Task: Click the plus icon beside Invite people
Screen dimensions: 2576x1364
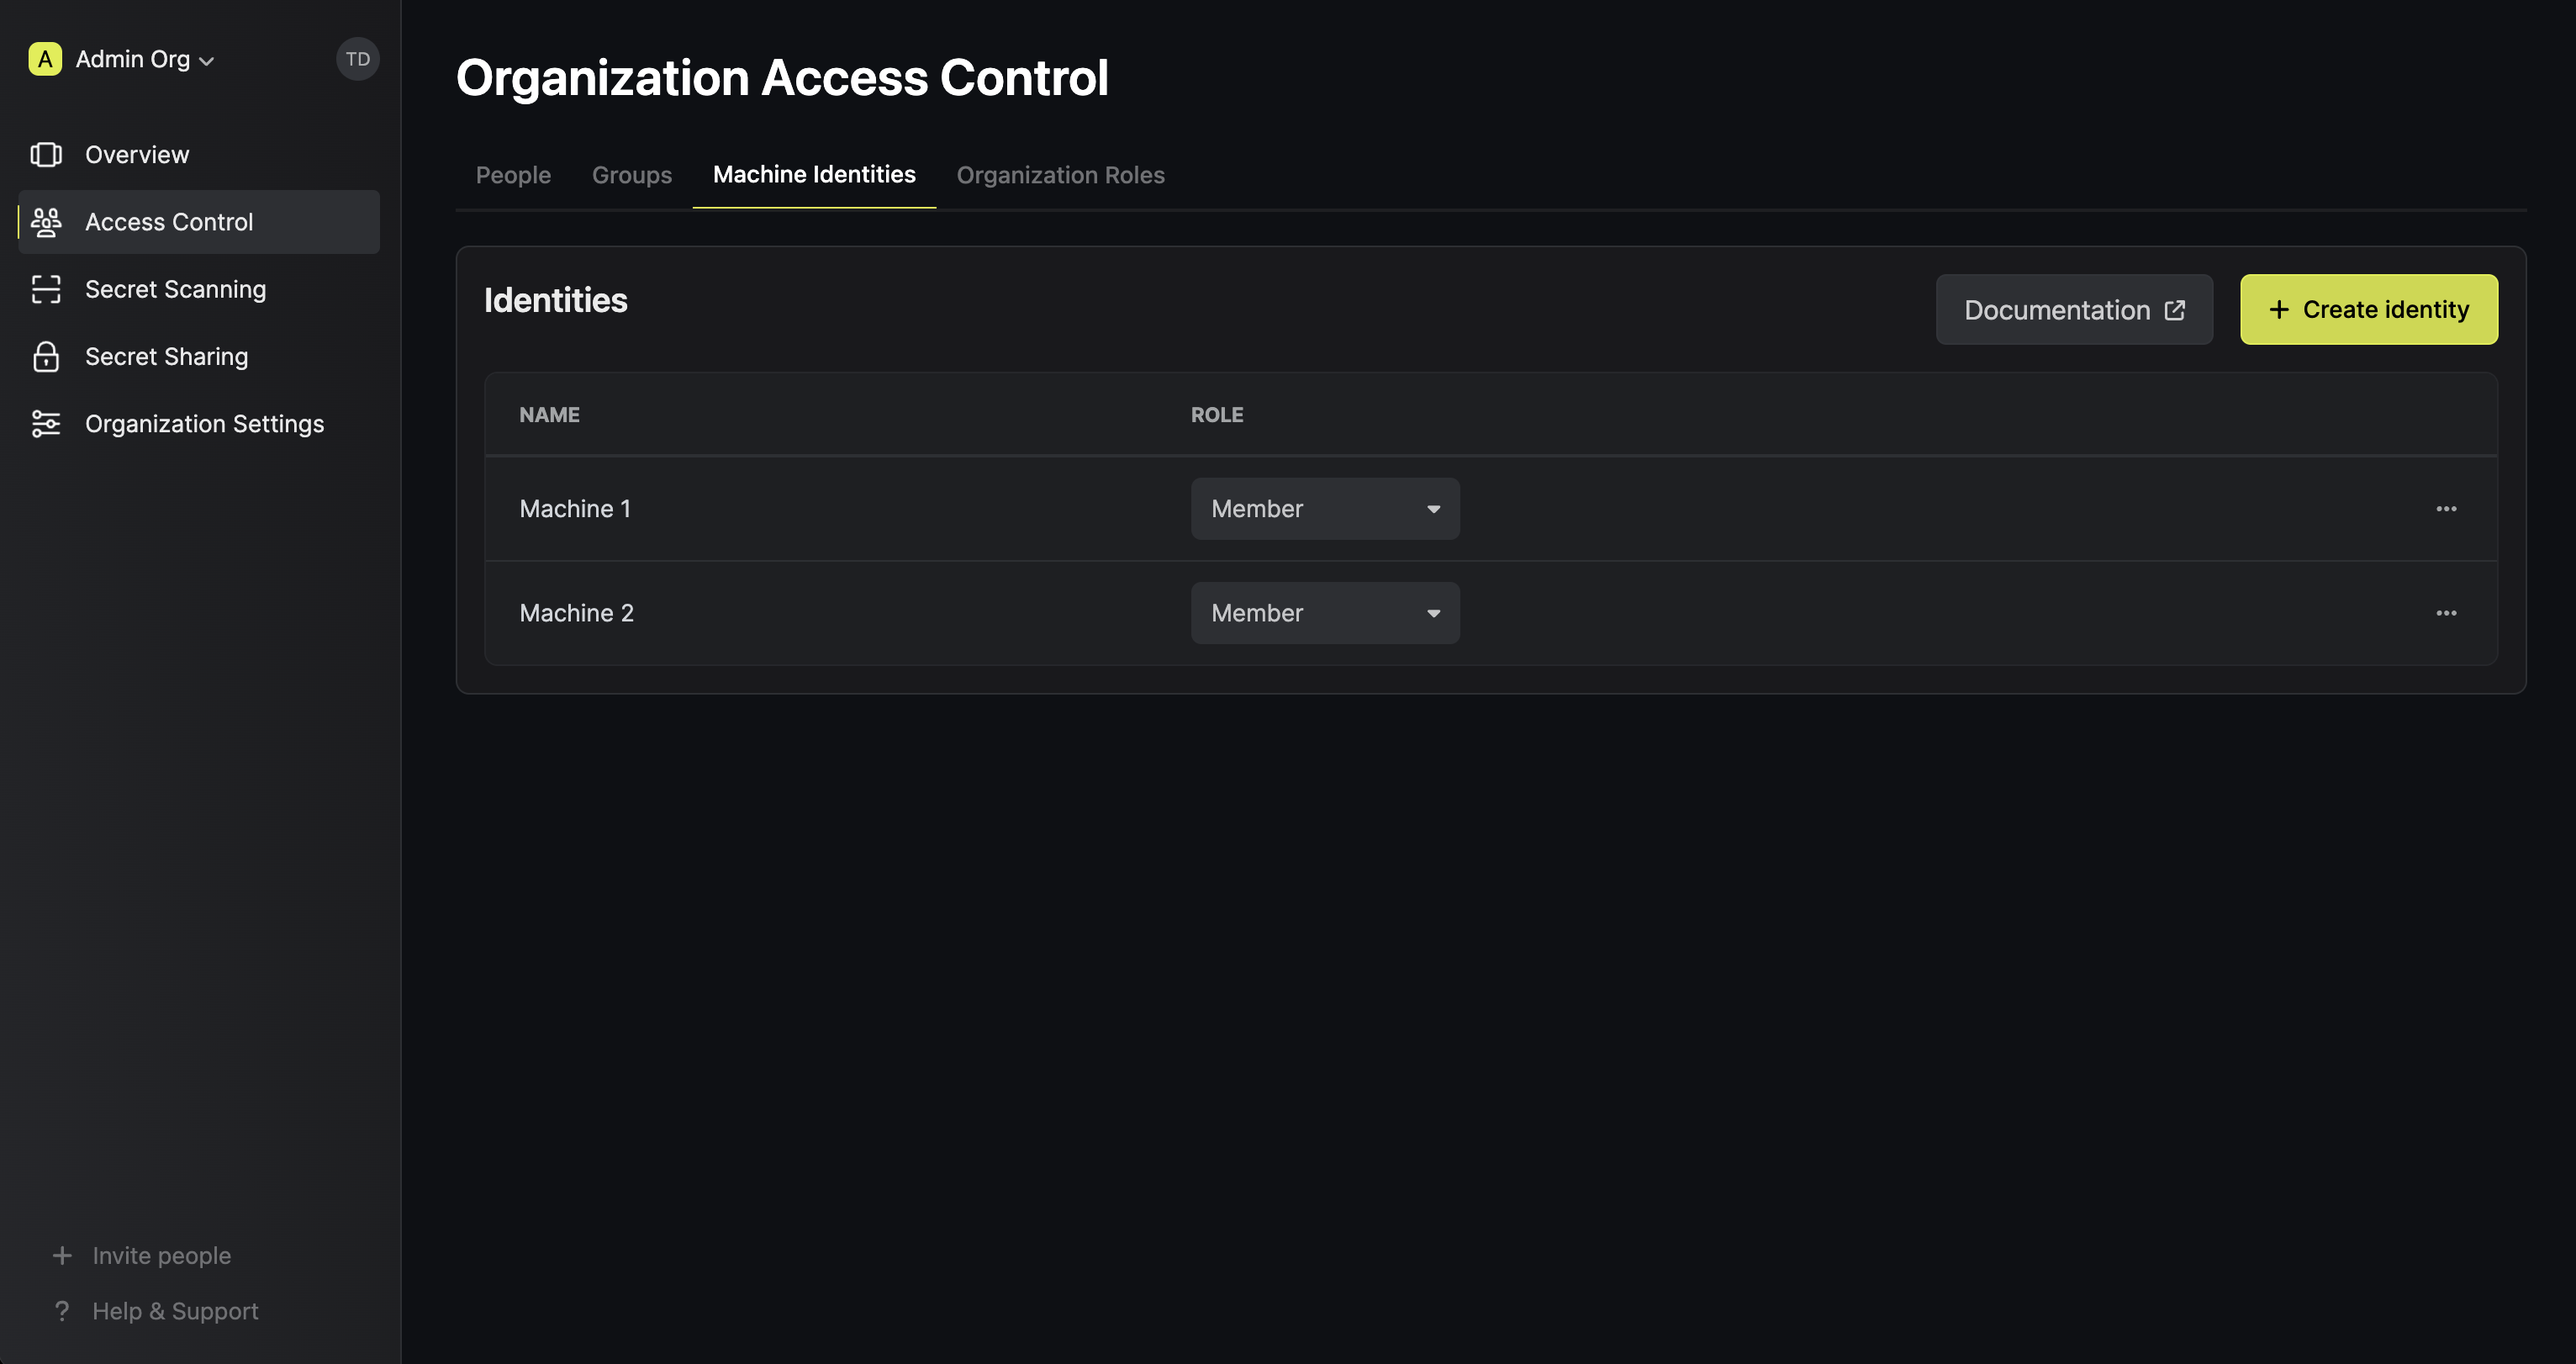Action: click(62, 1255)
